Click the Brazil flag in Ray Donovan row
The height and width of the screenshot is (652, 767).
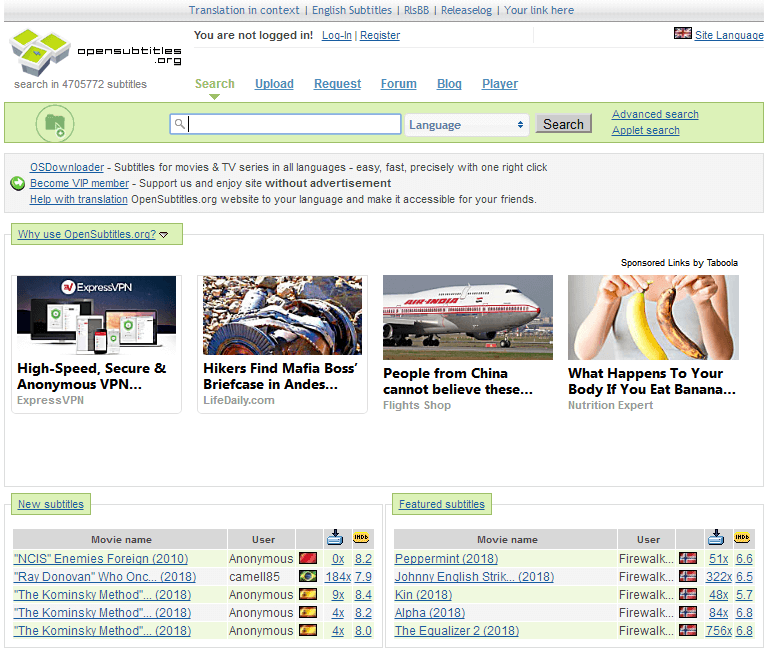[308, 577]
